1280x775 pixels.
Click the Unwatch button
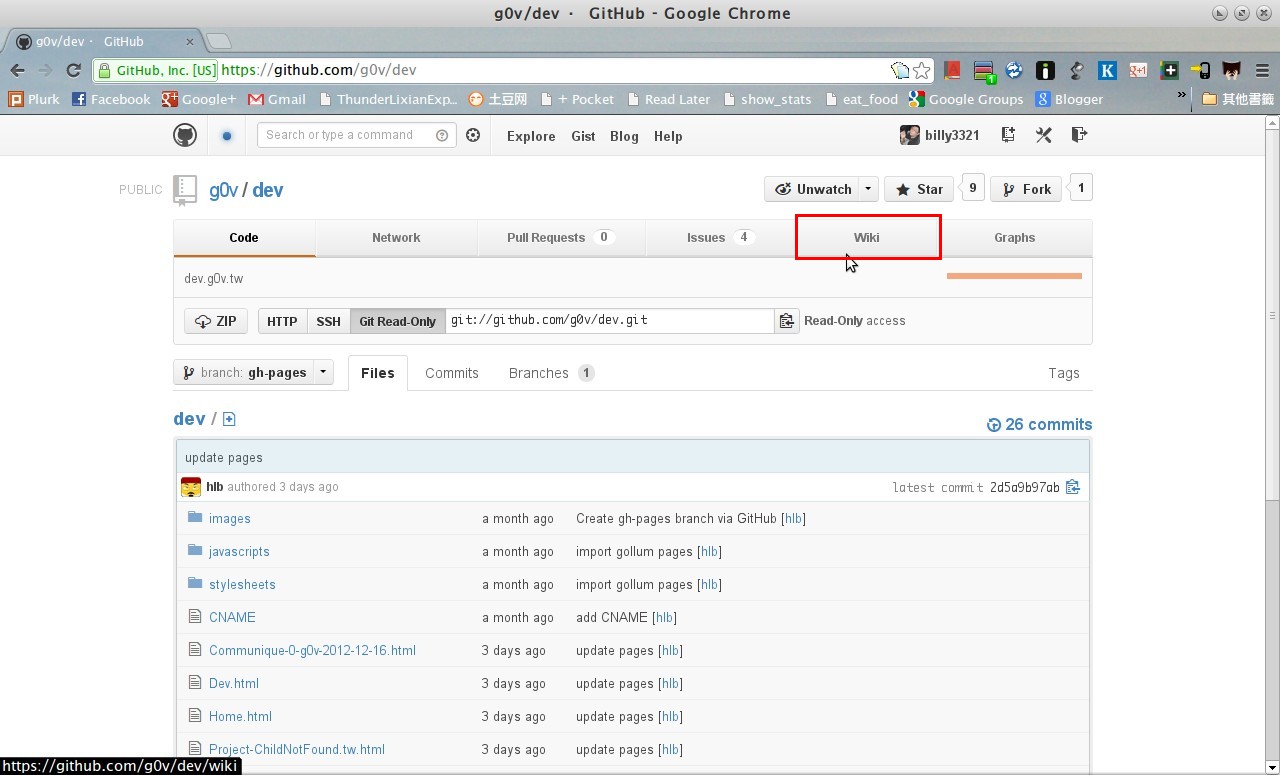click(x=812, y=189)
